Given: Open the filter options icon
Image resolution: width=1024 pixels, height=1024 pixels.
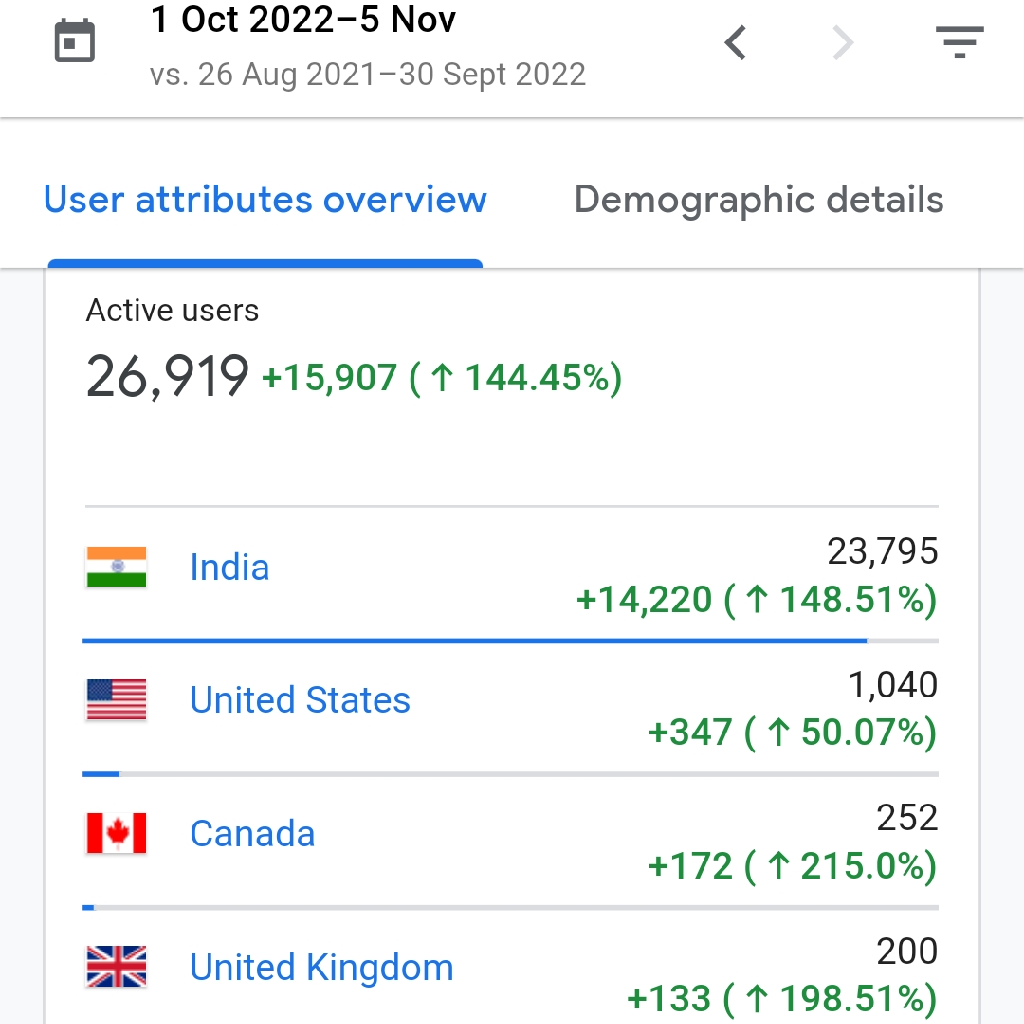Looking at the screenshot, I should click(959, 43).
